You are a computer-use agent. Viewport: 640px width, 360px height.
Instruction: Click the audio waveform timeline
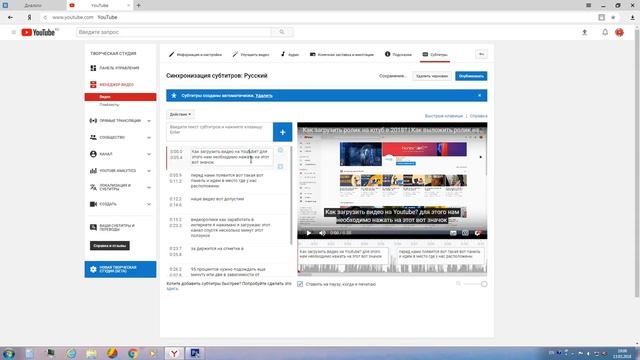click(392, 268)
